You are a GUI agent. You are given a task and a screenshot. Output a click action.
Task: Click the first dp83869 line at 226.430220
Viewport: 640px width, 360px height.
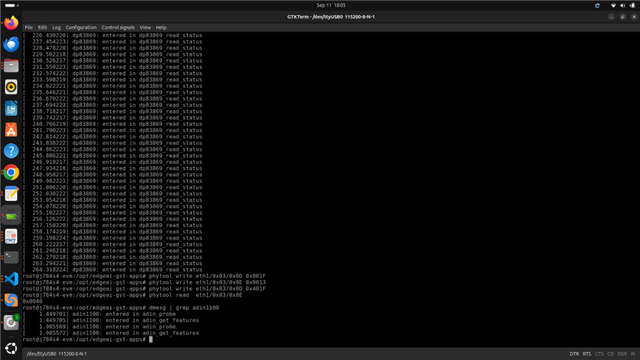coord(112,35)
